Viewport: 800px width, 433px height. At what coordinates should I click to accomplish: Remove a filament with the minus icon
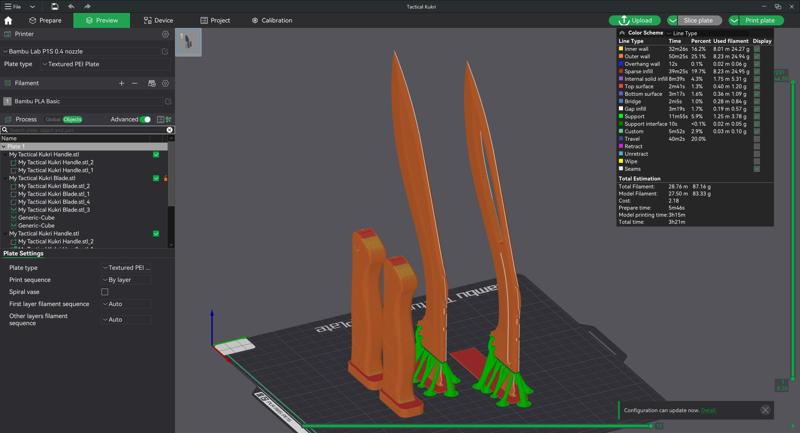pyautogui.click(x=135, y=84)
